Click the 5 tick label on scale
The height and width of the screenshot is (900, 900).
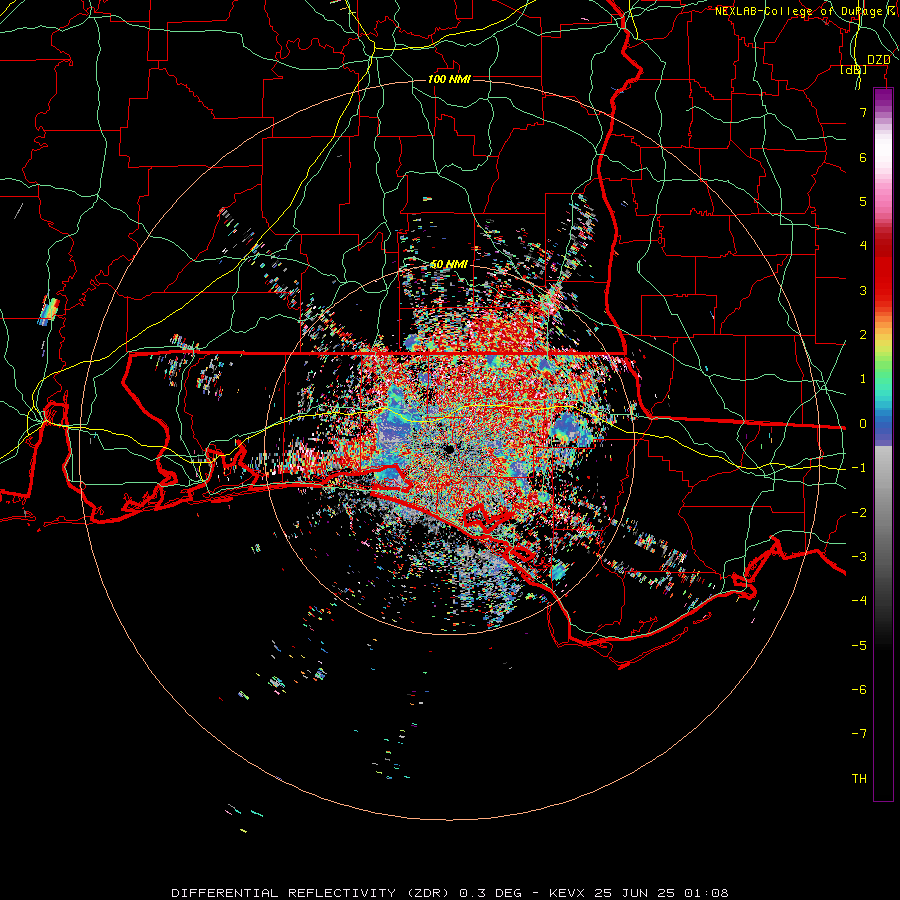coord(863,201)
